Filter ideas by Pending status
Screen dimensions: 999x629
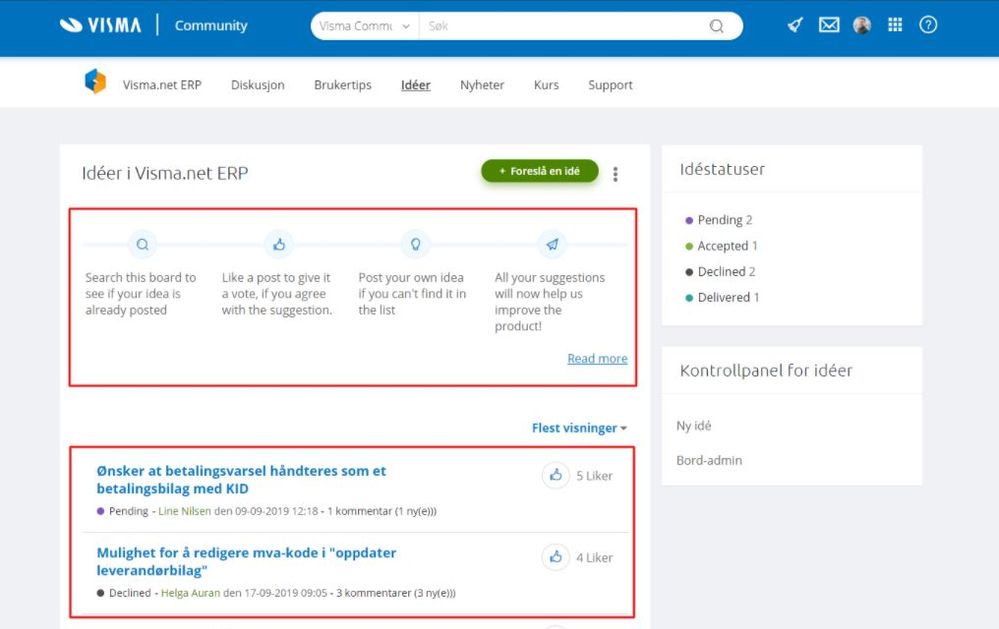tap(719, 220)
